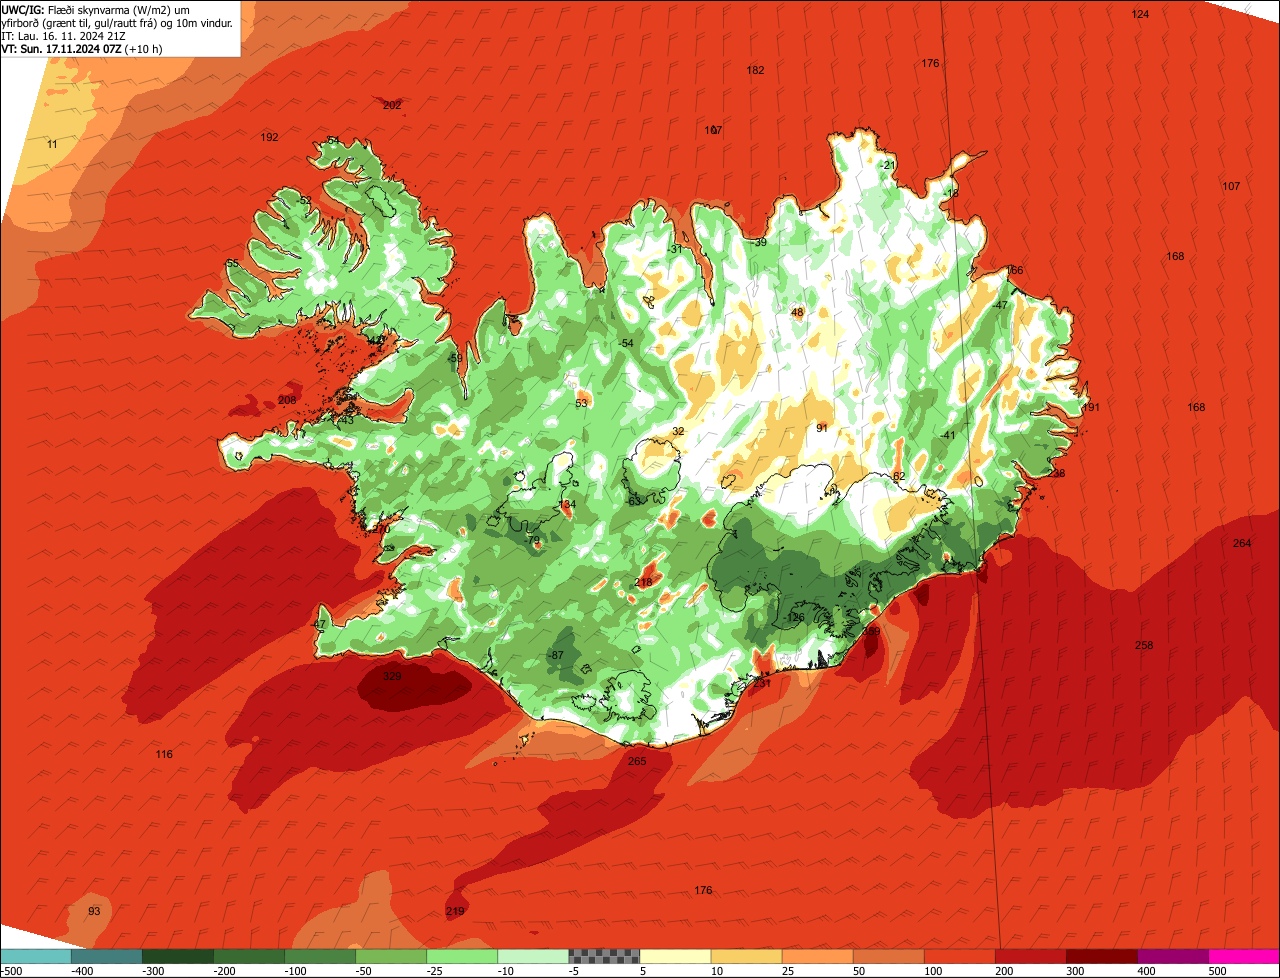Pick the darkest green -300 to -200 swatch
The height and width of the screenshot is (978, 1280).
point(178,956)
